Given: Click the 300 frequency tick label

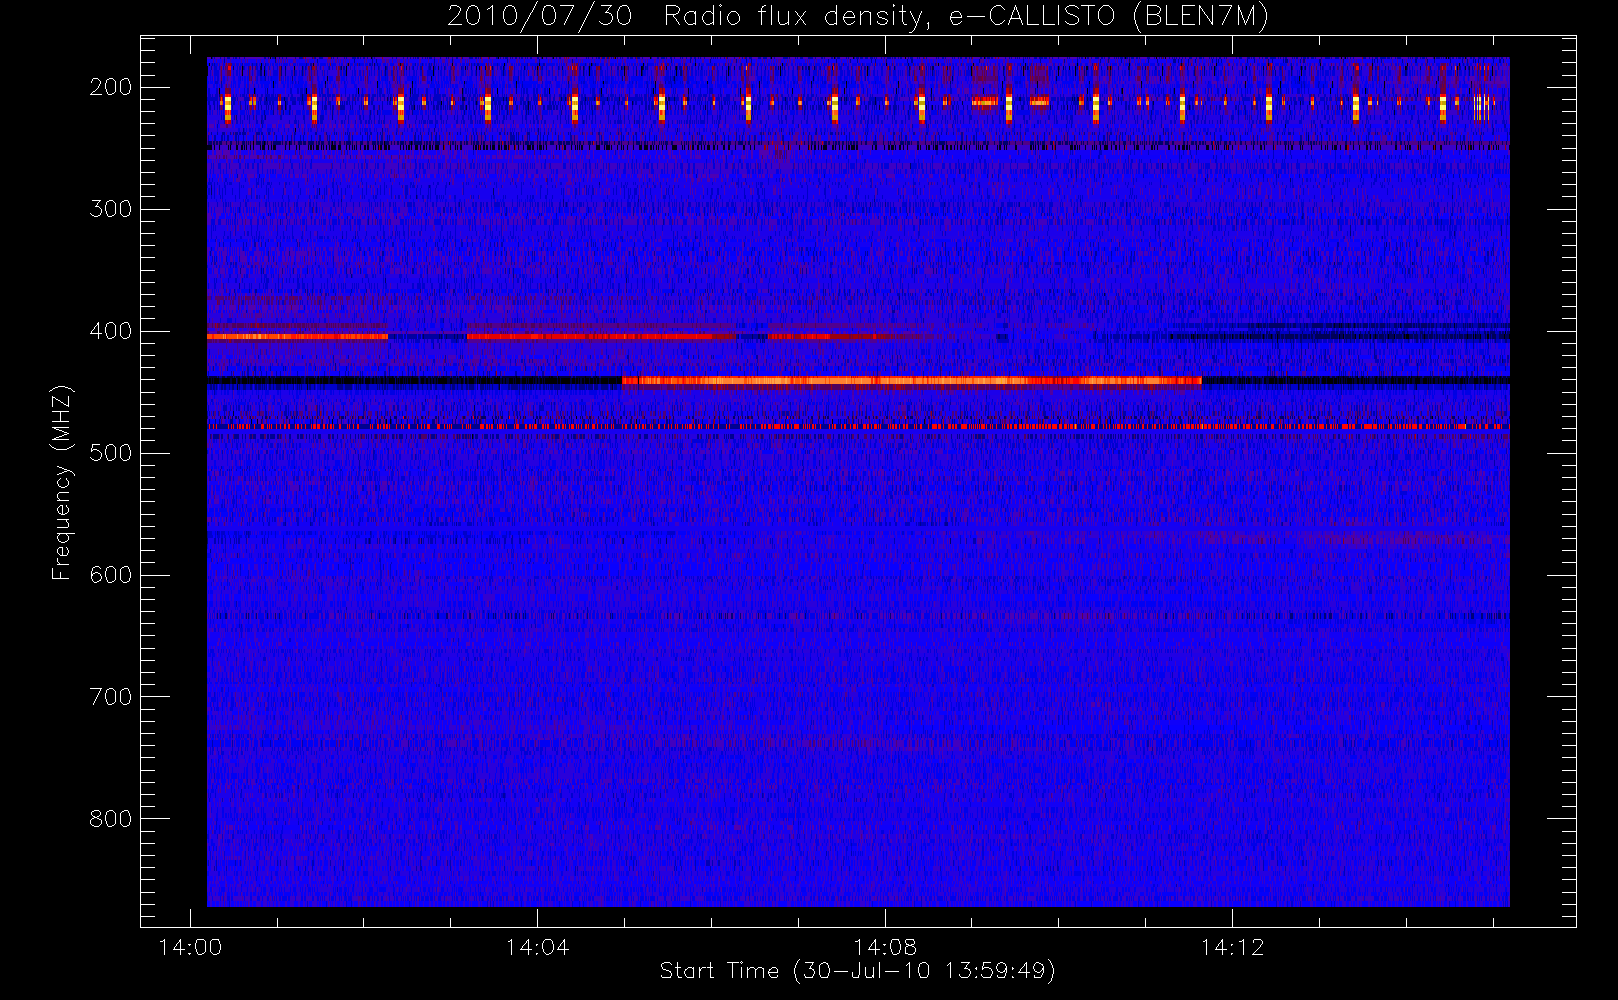Looking at the screenshot, I should coord(110,209).
